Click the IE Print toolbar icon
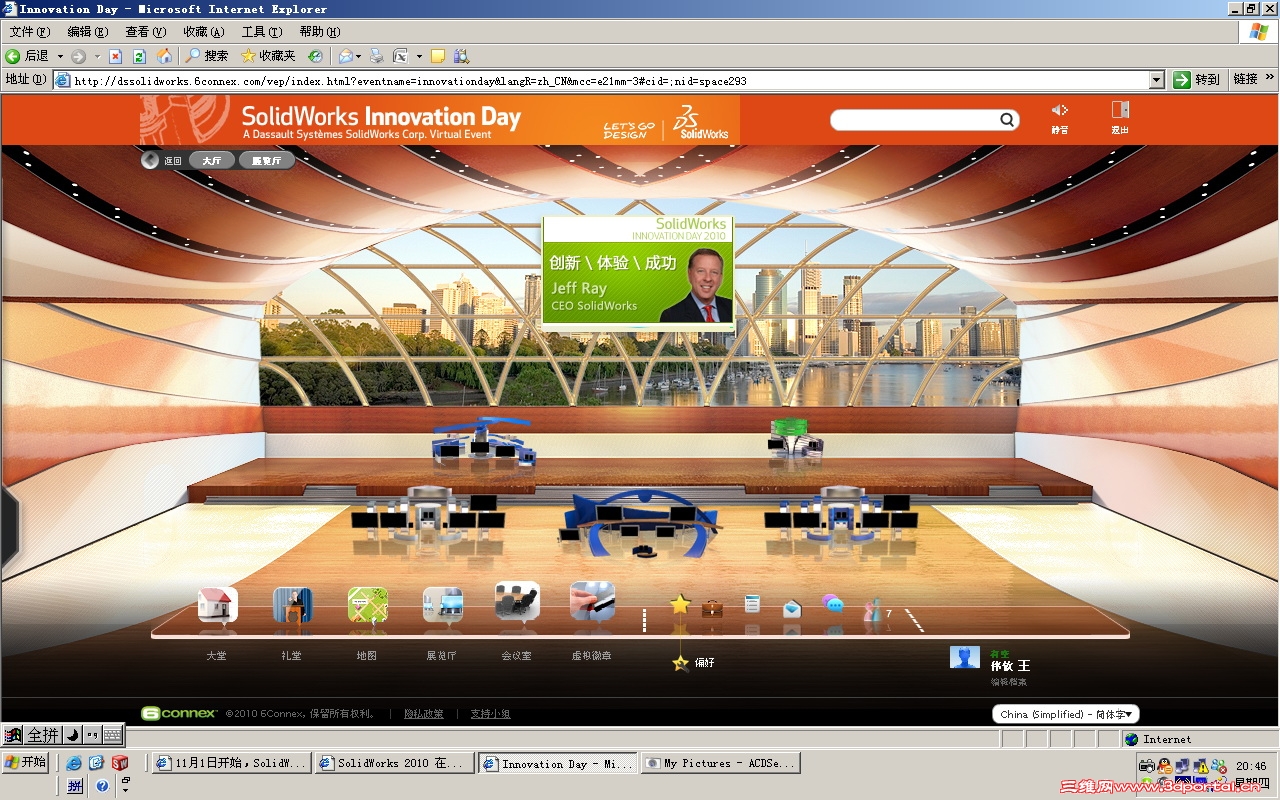The image size is (1280, 800). tap(377, 56)
